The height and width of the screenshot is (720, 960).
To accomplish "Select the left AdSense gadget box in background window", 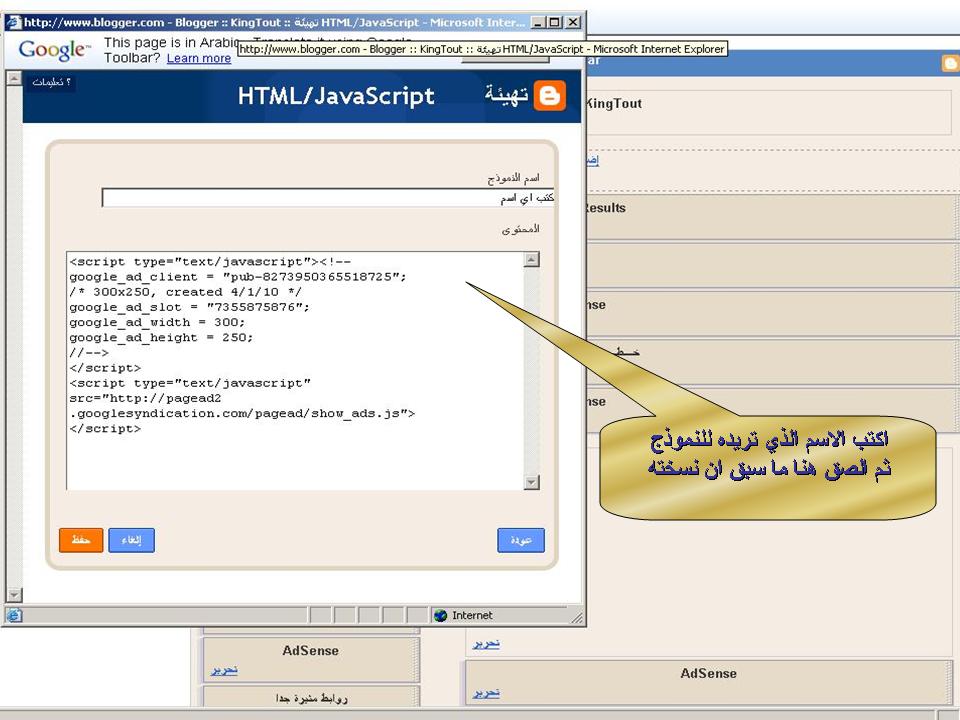I will tap(311, 659).
